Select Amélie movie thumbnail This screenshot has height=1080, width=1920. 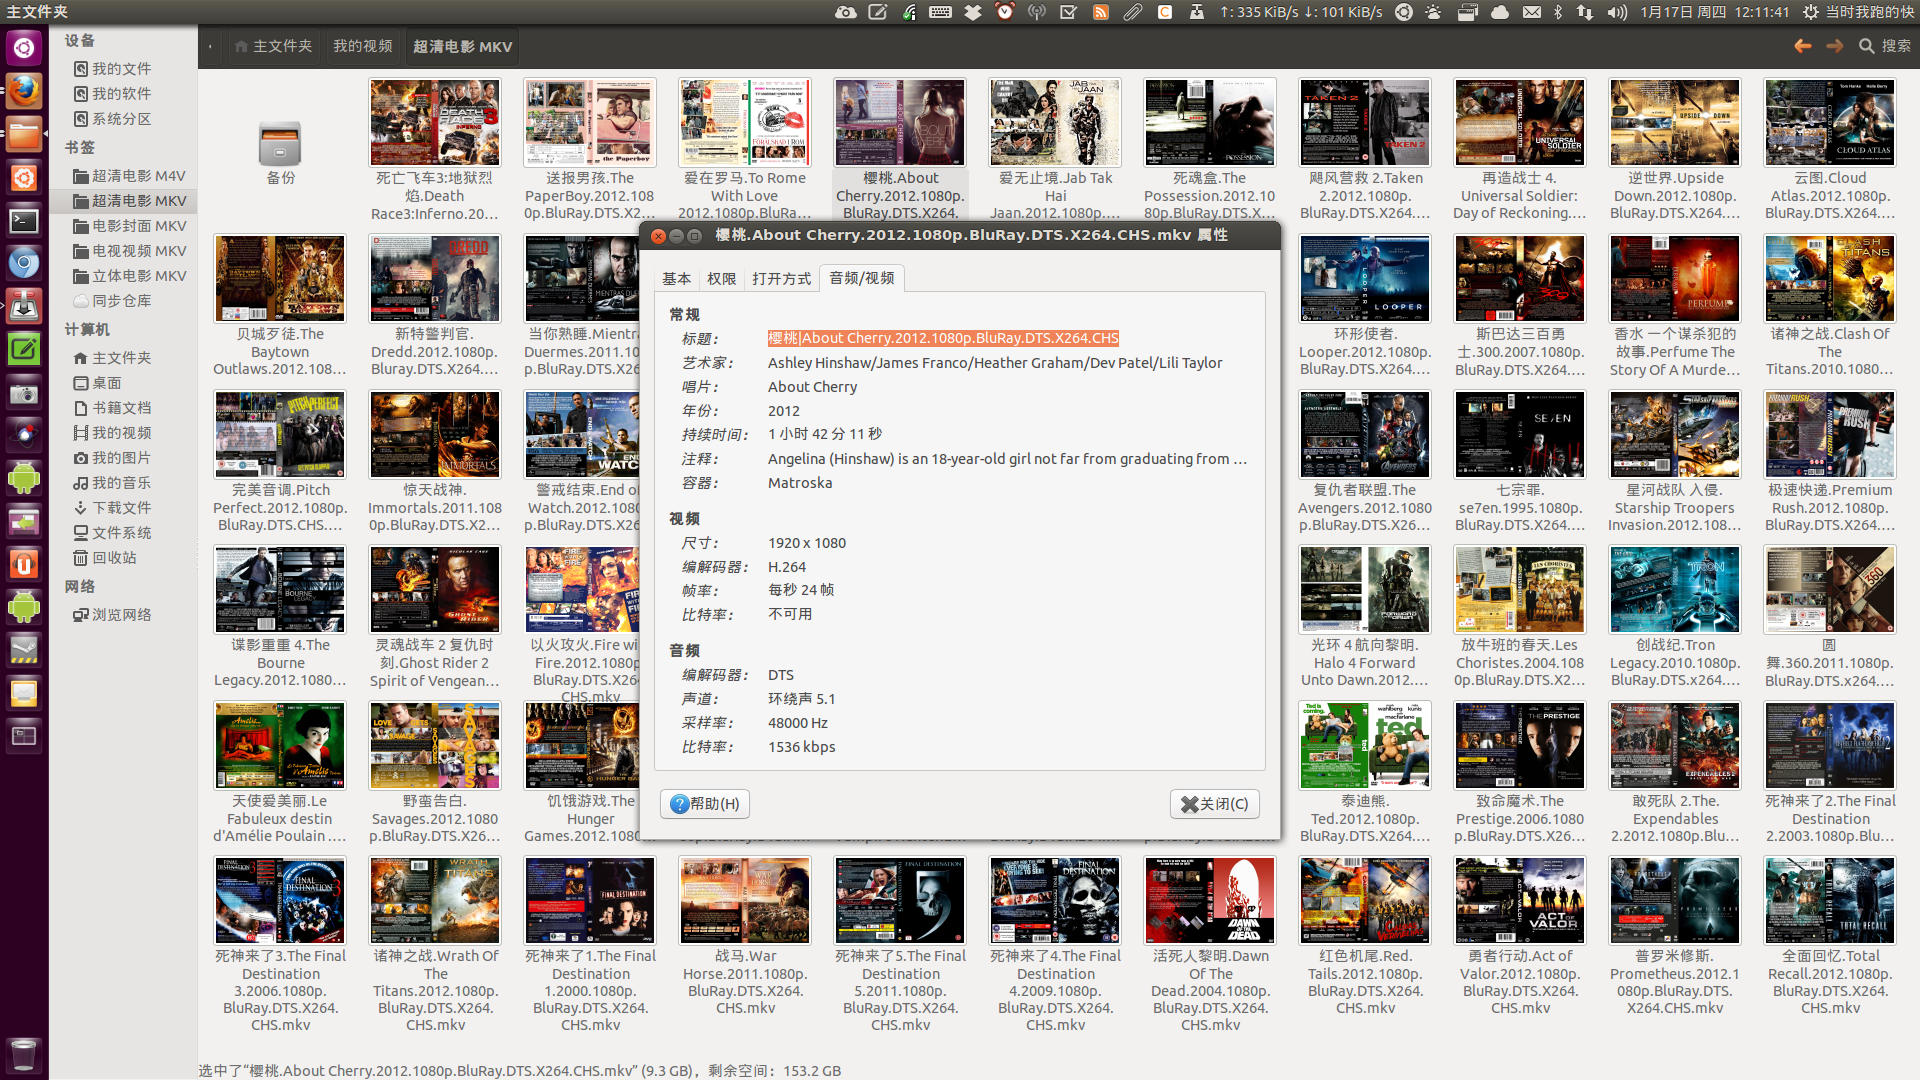(280, 746)
